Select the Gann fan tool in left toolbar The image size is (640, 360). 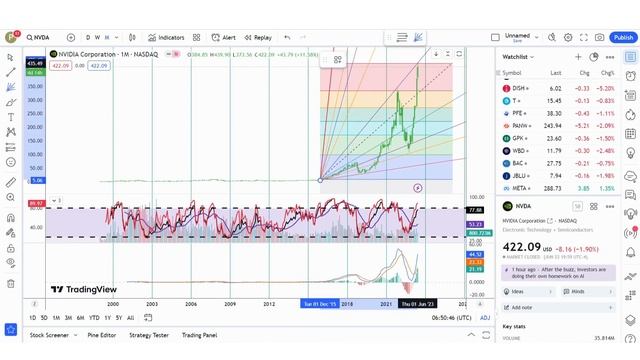11,87
